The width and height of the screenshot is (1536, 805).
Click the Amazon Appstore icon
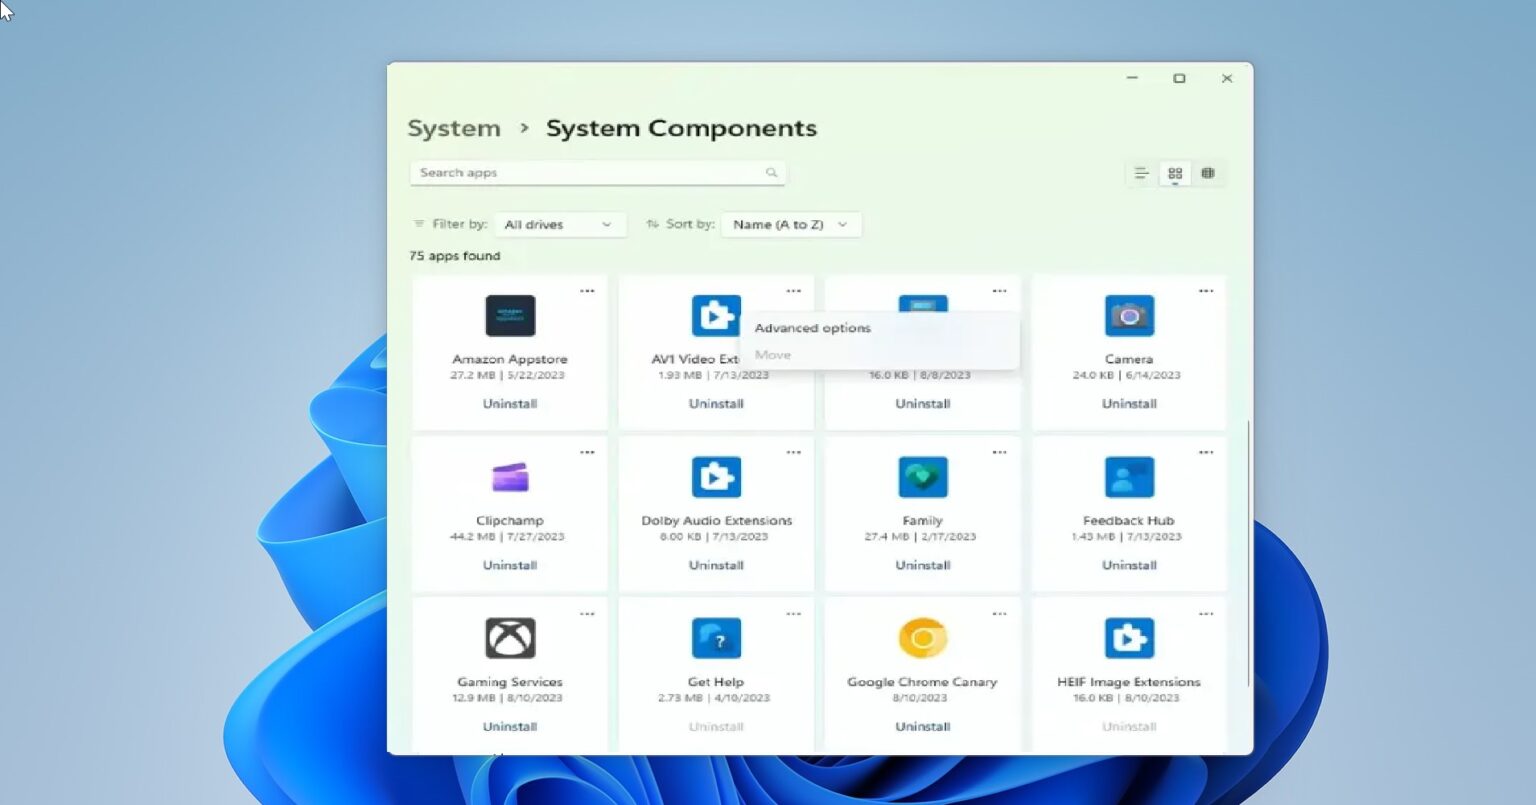coord(509,315)
